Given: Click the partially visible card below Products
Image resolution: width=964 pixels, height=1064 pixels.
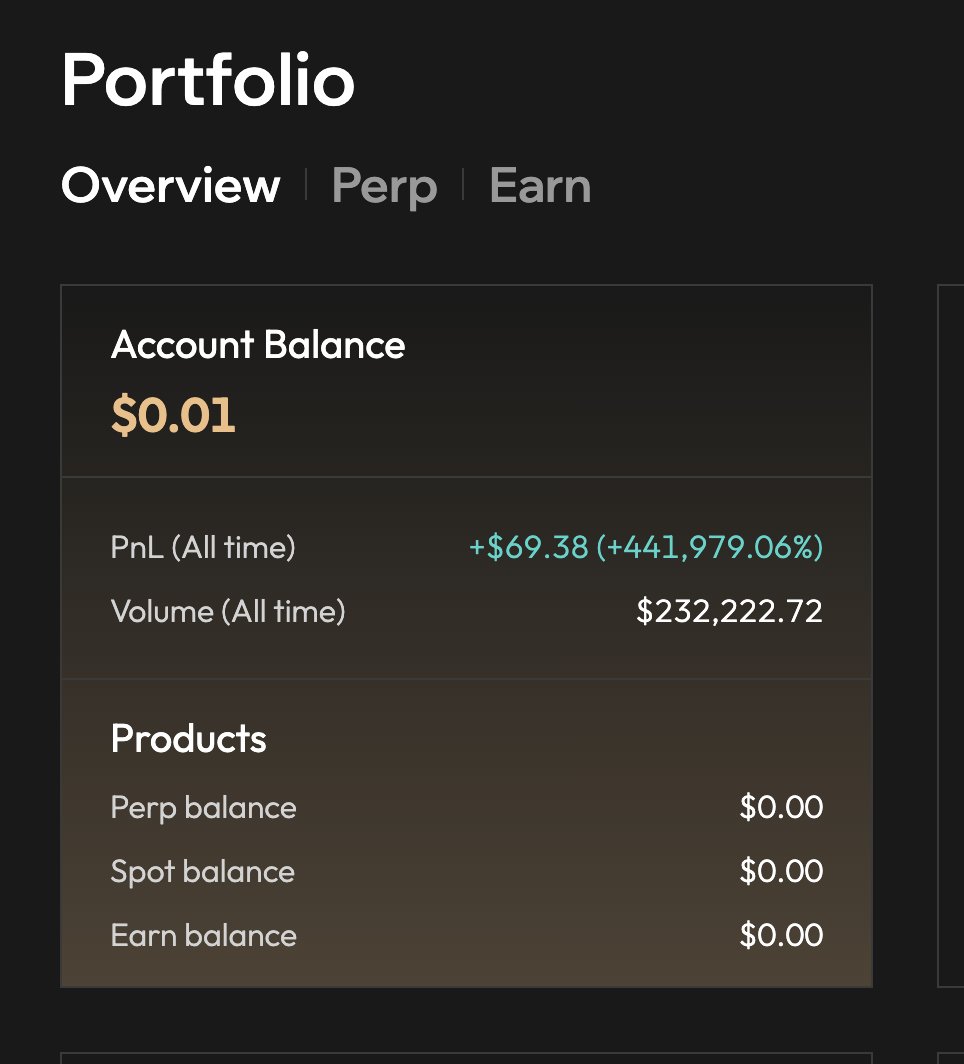Looking at the screenshot, I should point(466,1058).
